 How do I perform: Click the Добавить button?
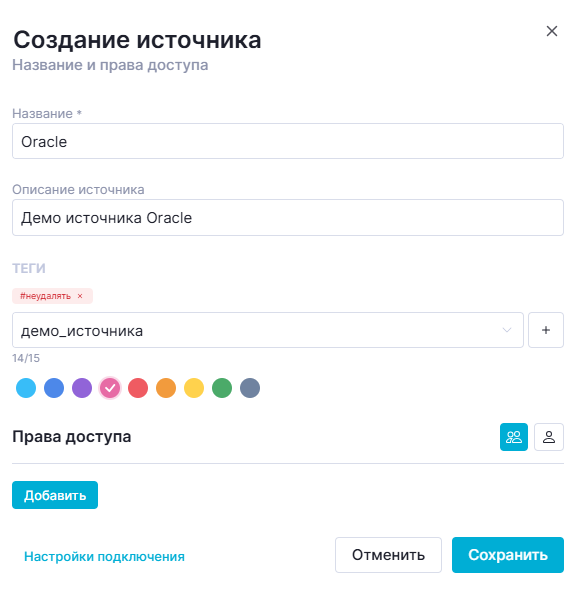coord(55,495)
